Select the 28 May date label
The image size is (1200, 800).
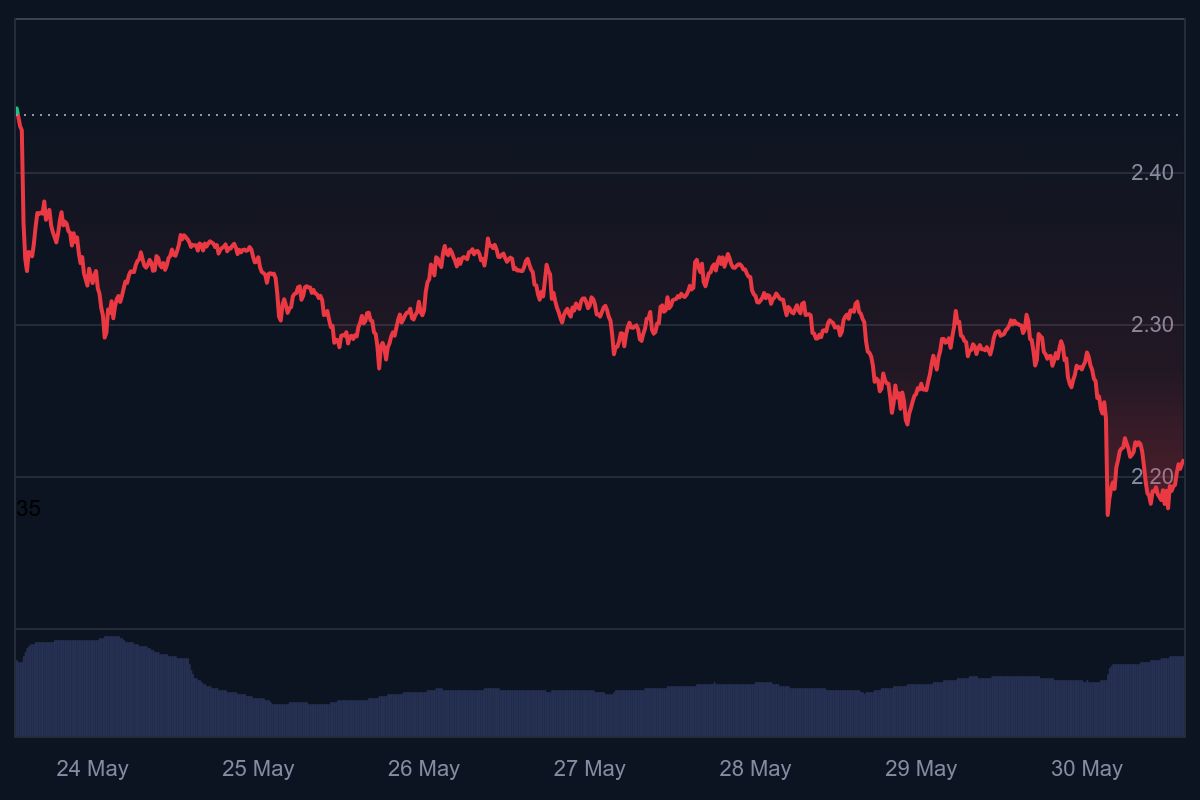[x=755, y=769]
